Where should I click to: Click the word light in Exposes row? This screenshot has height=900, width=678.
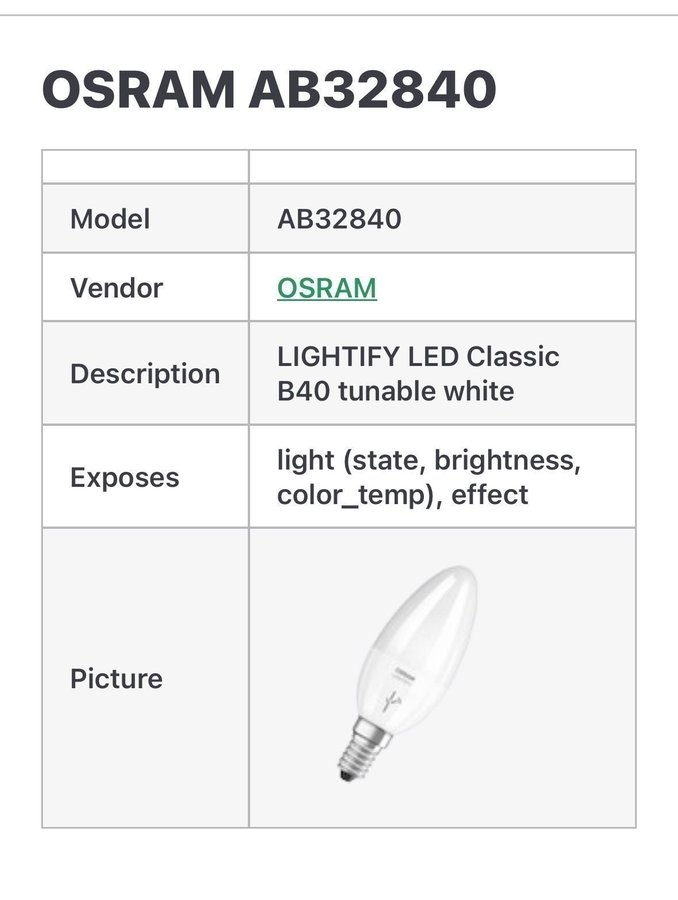tap(303, 461)
